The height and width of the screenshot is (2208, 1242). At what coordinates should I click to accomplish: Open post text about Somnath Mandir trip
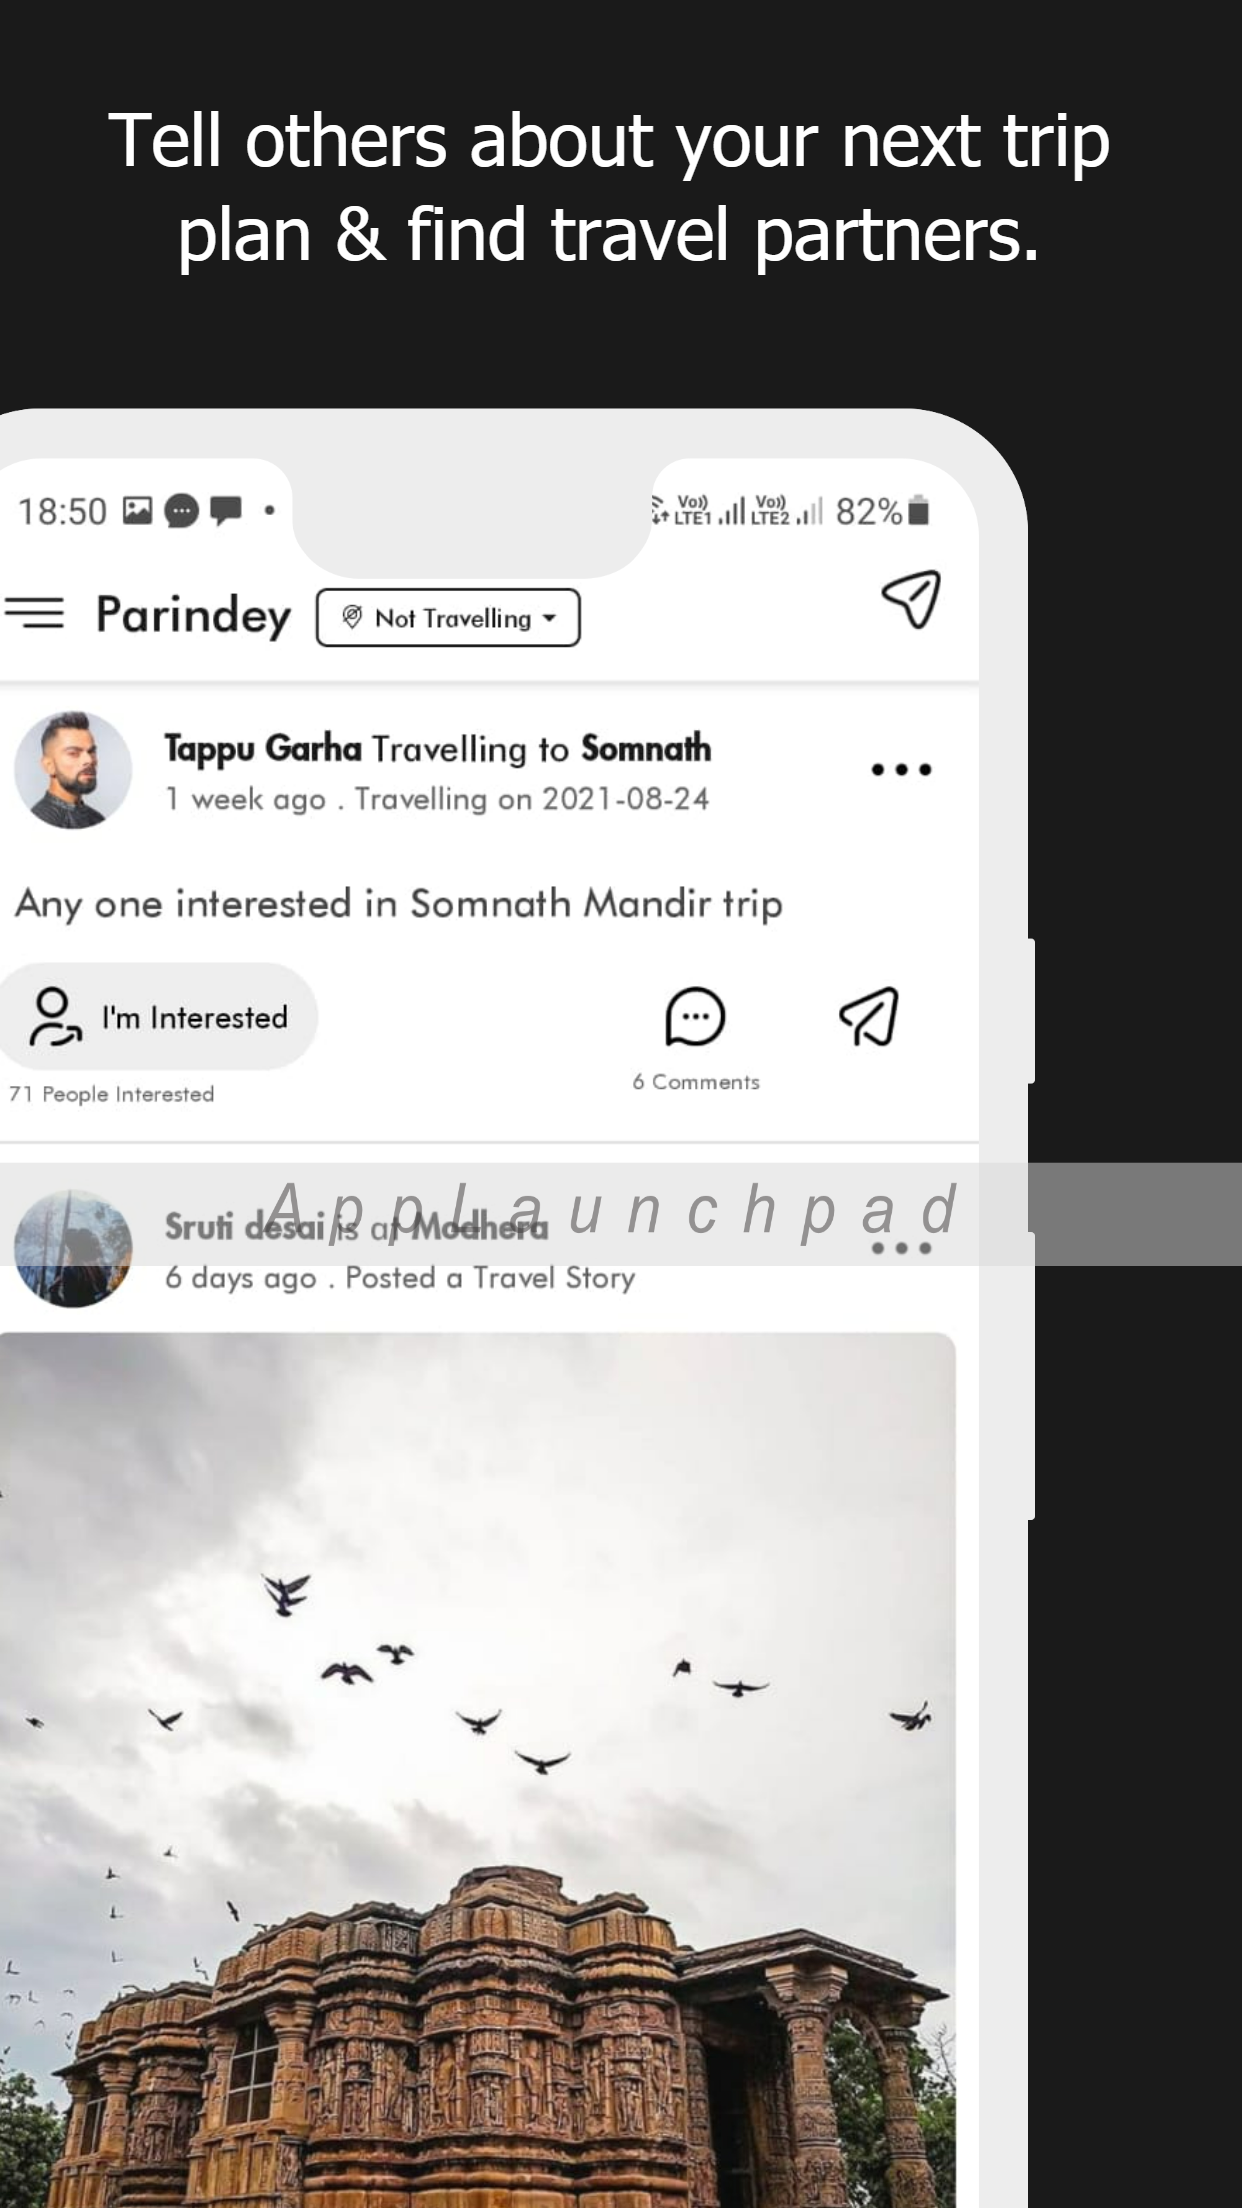click(398, 904)
